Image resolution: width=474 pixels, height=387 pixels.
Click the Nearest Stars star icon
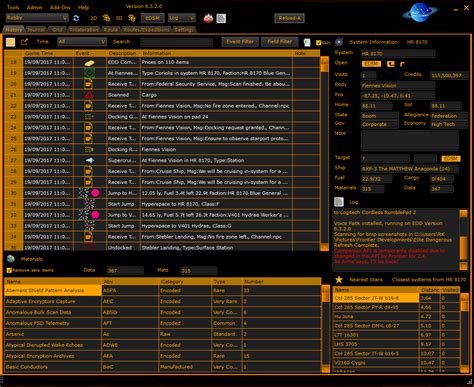coord(339,279)
